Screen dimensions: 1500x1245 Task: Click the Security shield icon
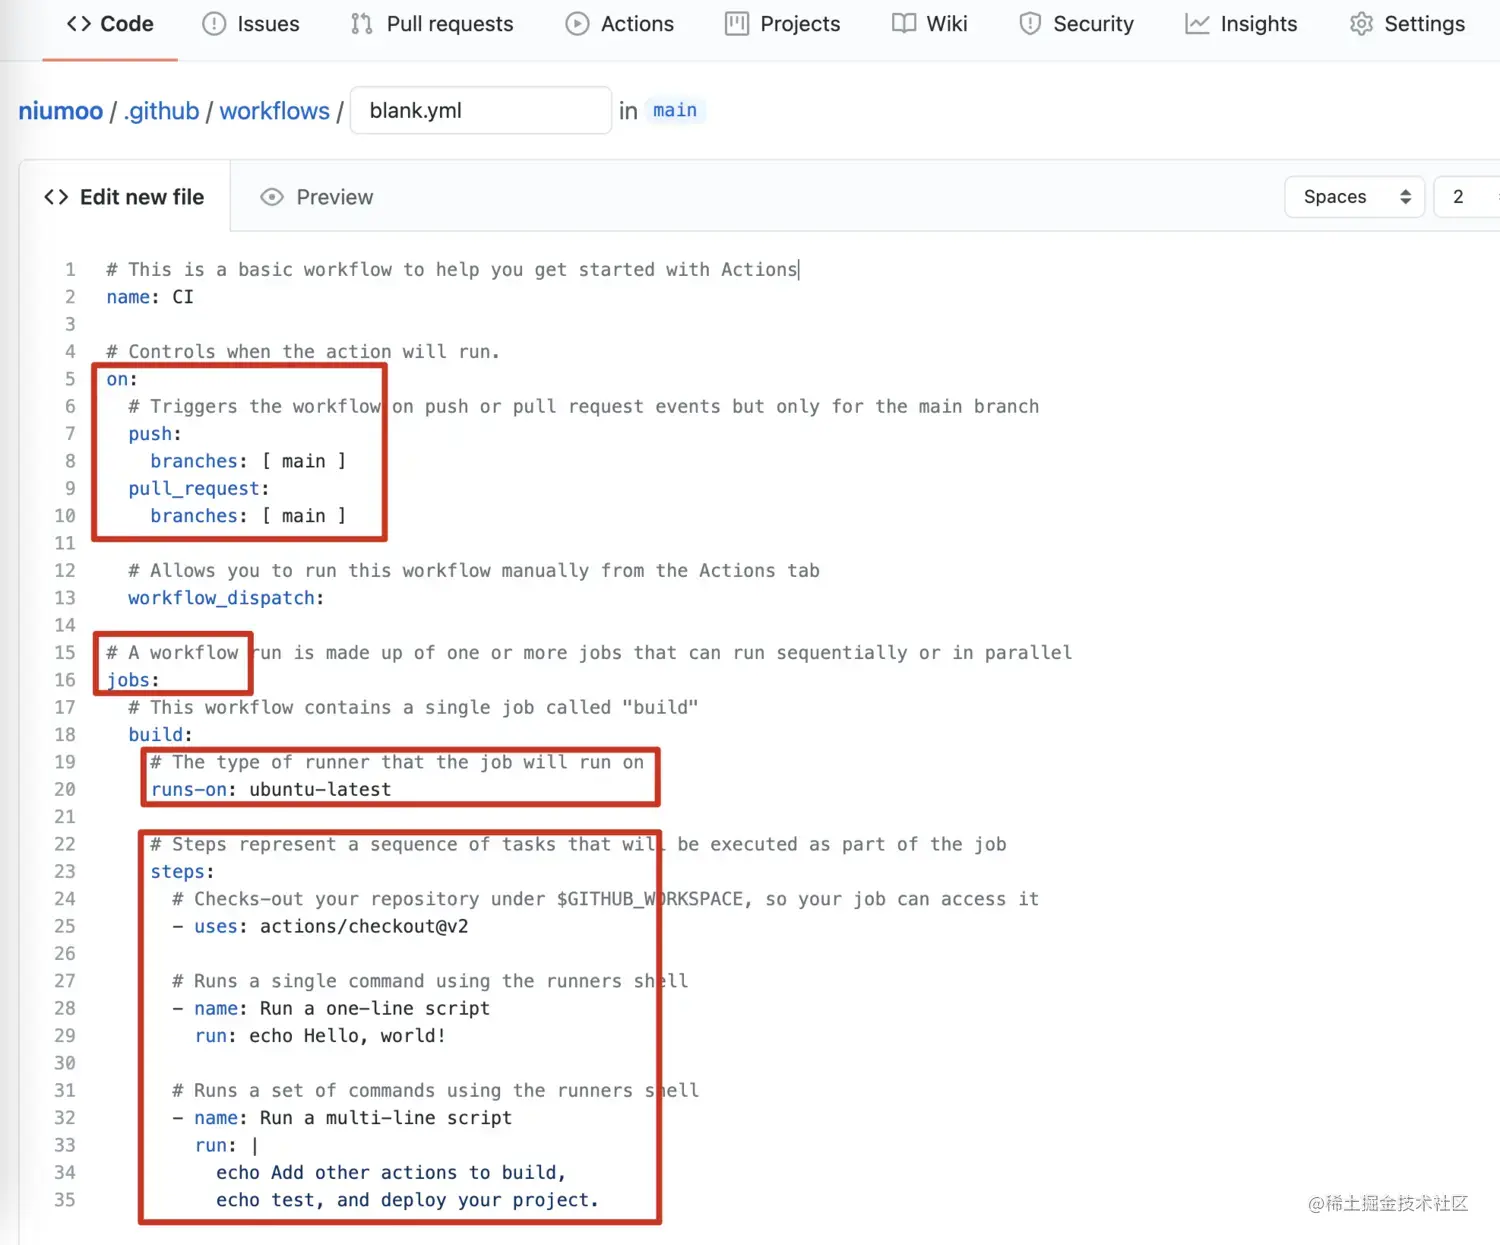click(x=1030, y=24)
